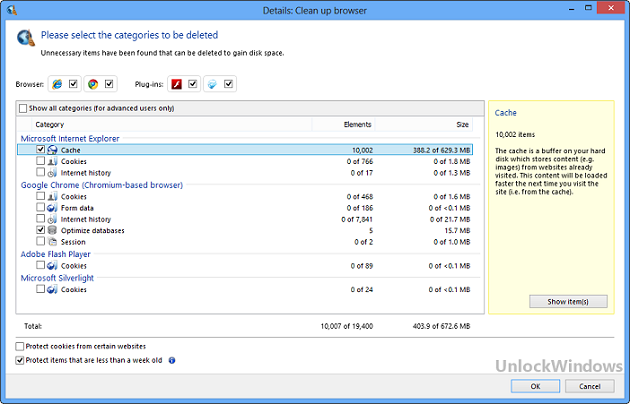
Task: Check Internet Explorer Internet history checkbox
Action: [41, 172]
